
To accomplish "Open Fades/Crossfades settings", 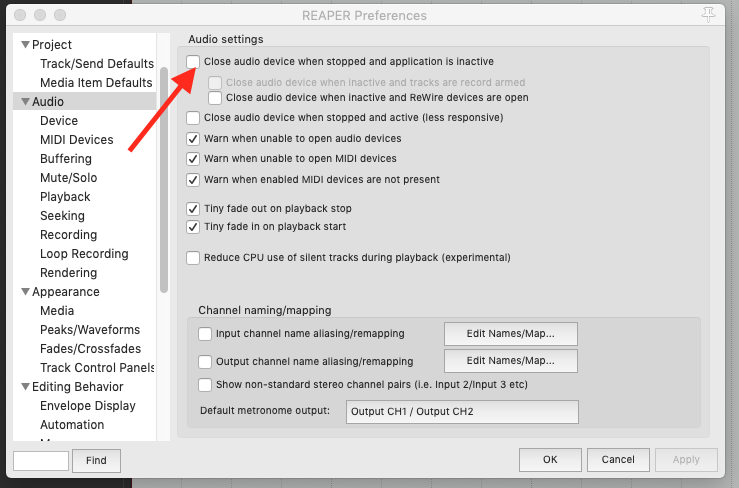I will click(x=90, y=348).
